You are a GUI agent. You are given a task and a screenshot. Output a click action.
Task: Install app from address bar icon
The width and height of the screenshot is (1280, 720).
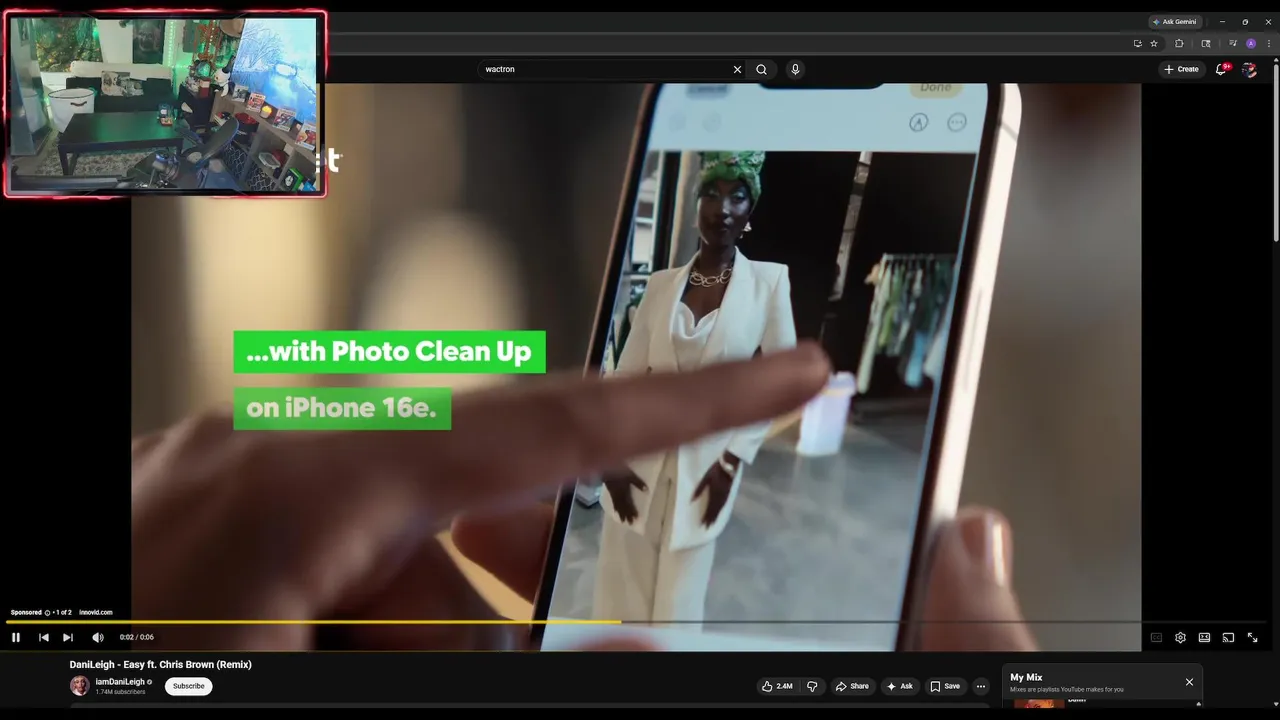coord(1137,43)
